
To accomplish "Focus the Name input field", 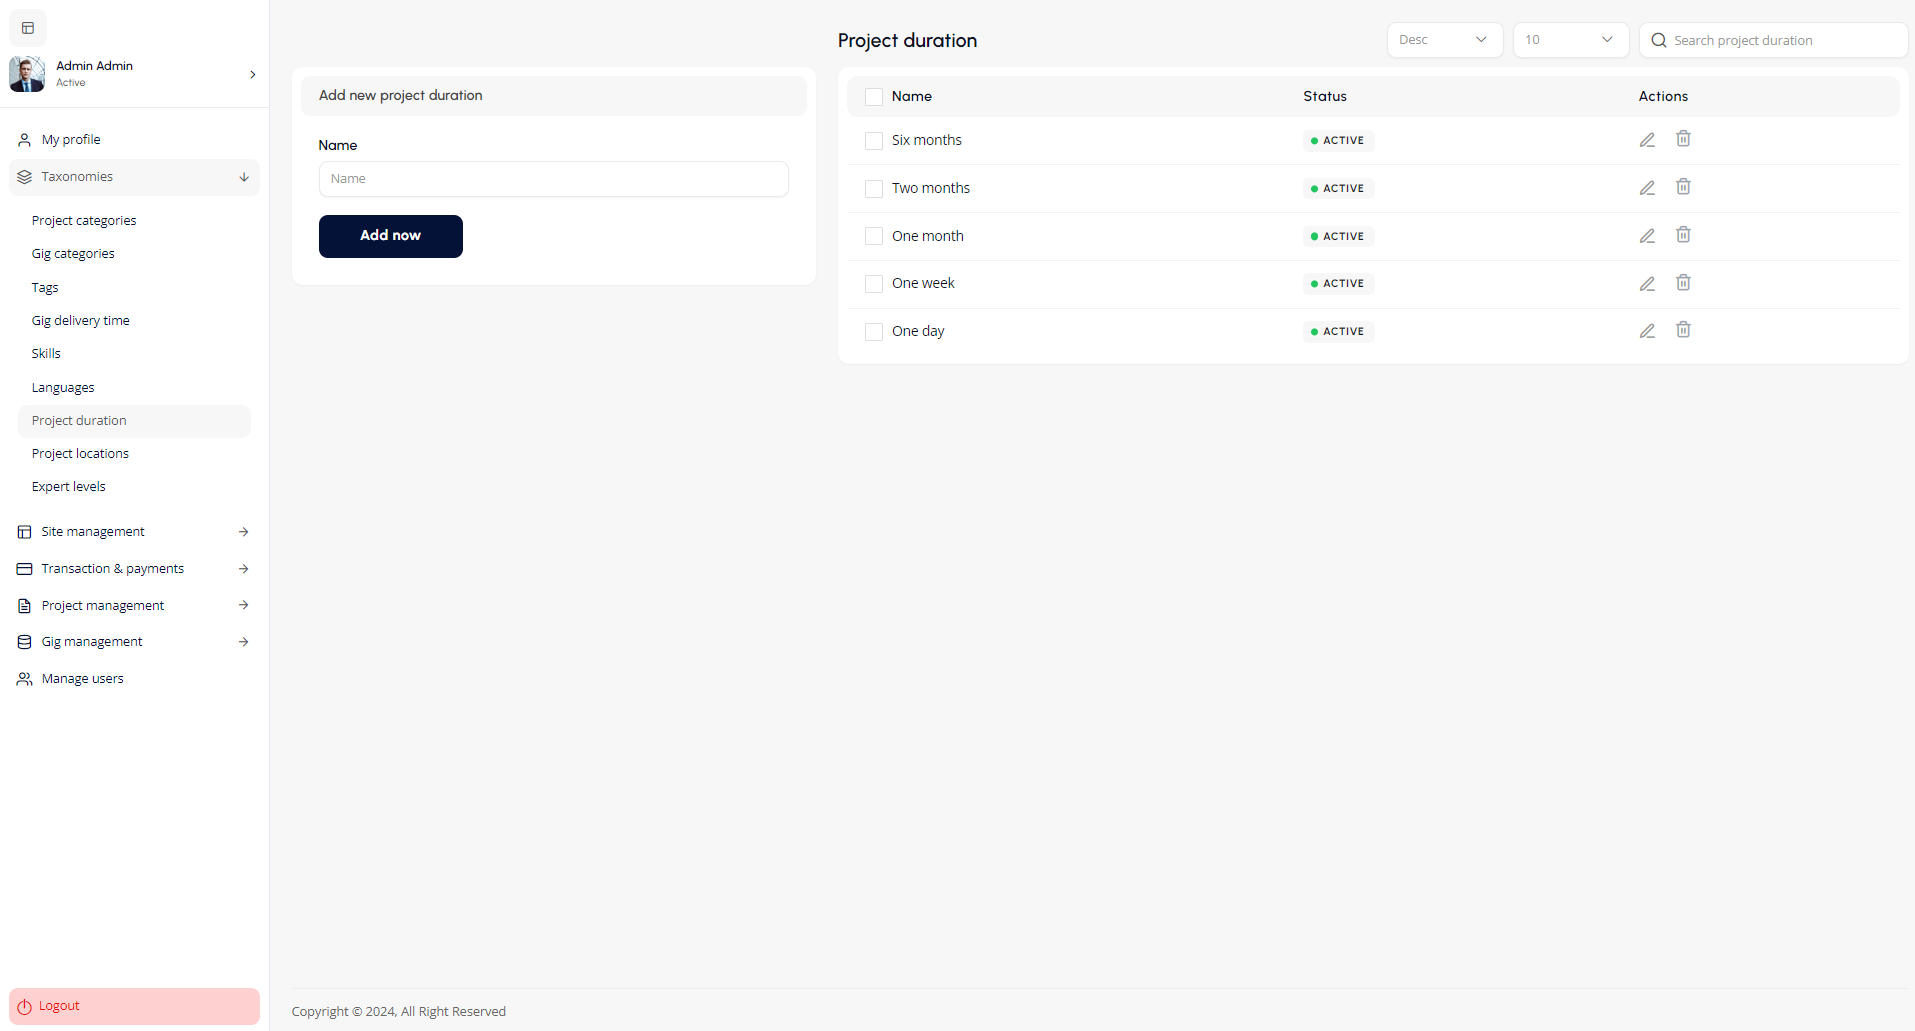I will (x=553, y=179).
